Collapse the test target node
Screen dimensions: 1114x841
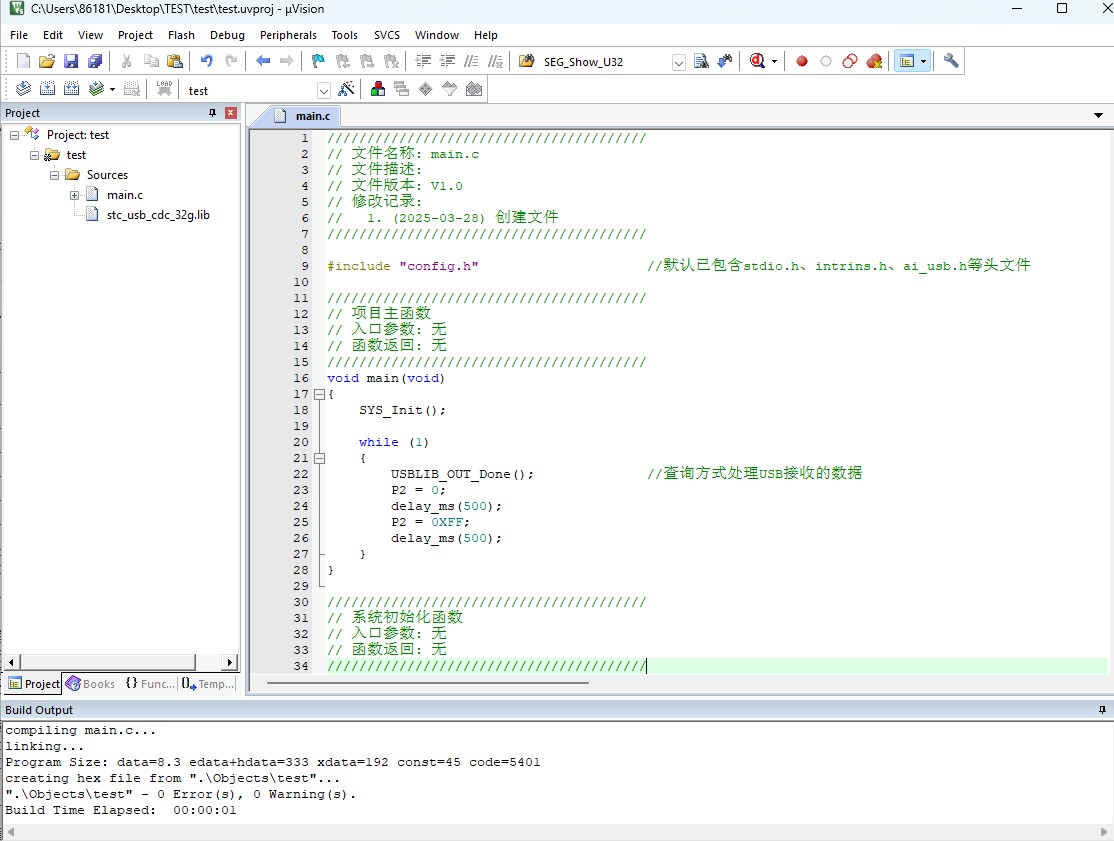[34, 155]
